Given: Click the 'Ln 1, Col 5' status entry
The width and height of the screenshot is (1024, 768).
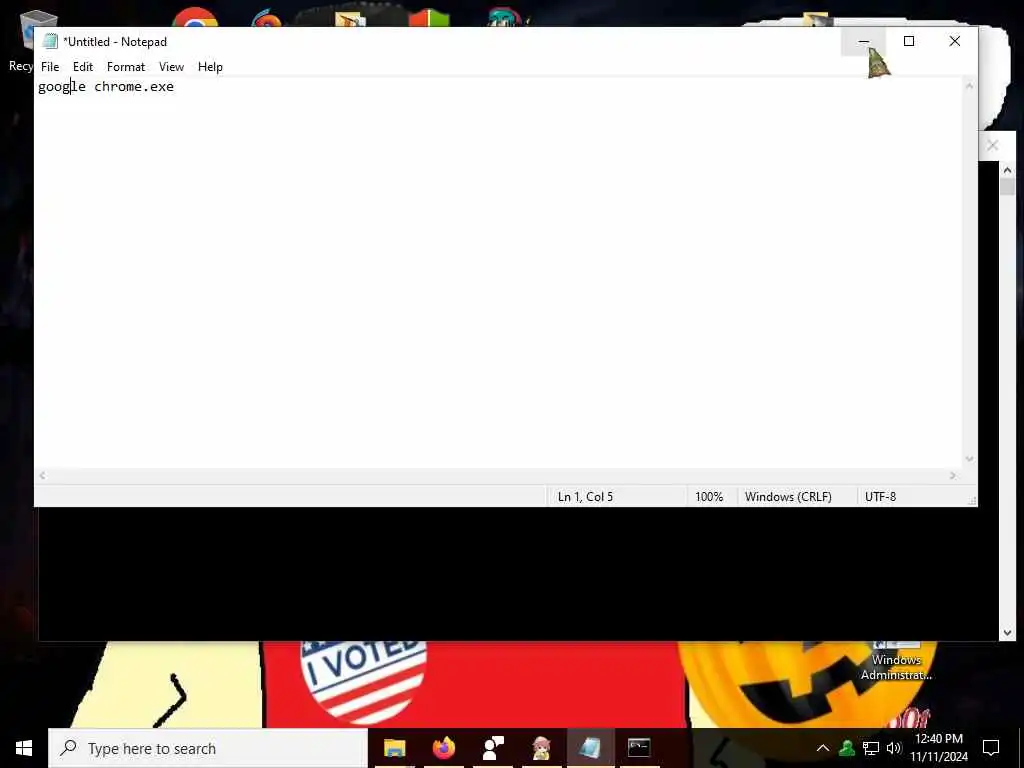Looking at the screenshot, I should (x=585, y=497).
